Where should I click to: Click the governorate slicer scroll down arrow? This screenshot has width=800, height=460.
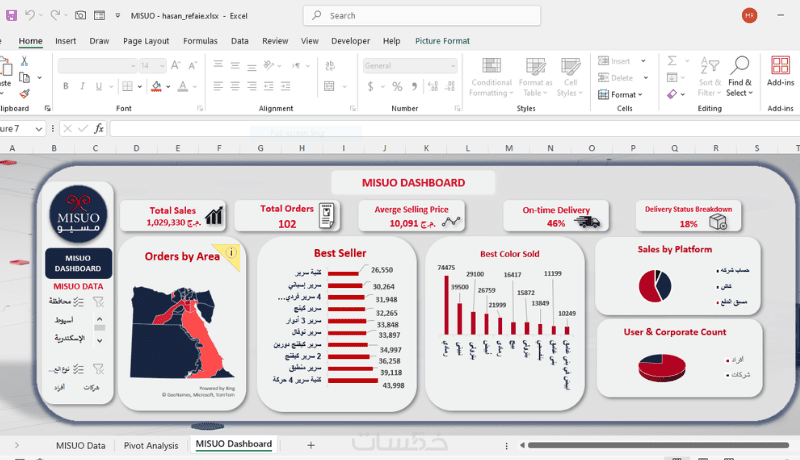pos(99,341)
